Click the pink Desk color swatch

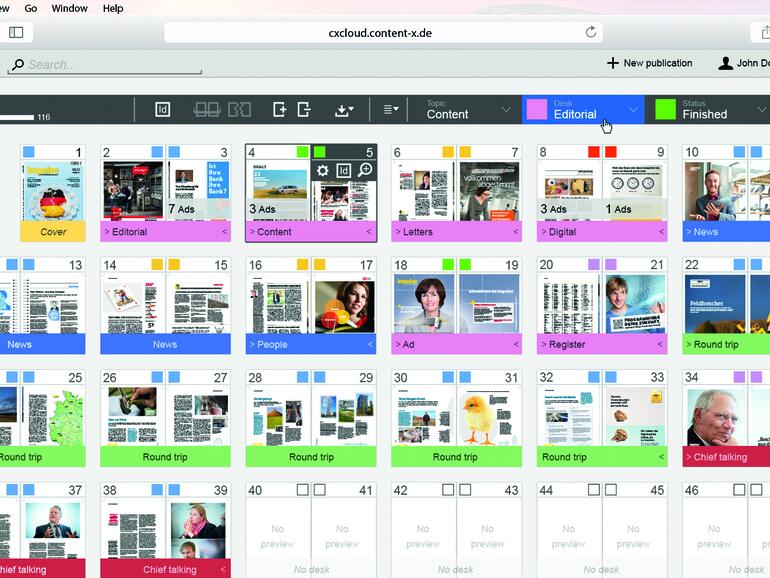coord(536,109)
